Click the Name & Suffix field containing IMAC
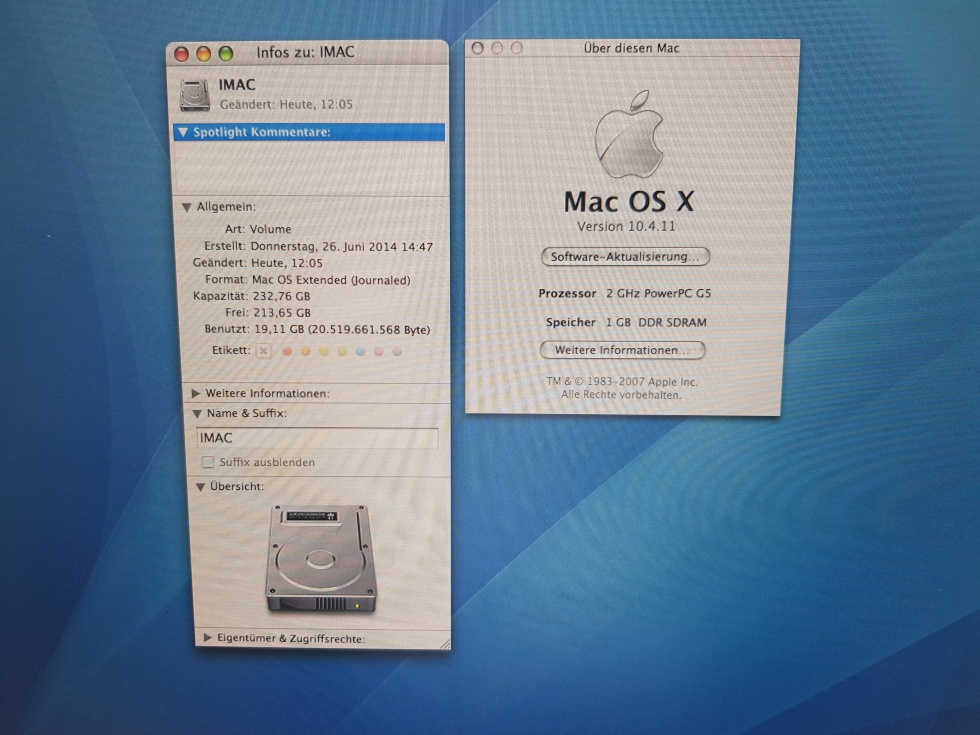Viewport: 980px width, 735px height. tap(317, 438)
